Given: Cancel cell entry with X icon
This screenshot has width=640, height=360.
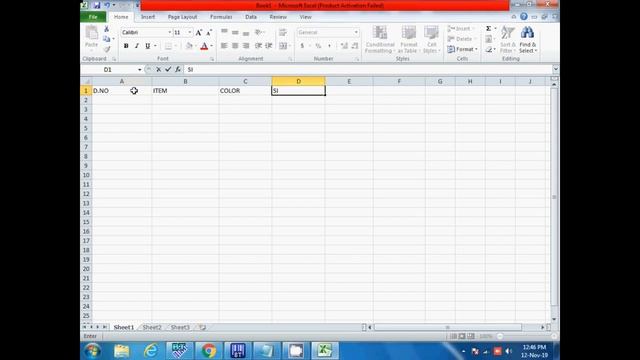Looking at the screenshot, I should point(158,69).
